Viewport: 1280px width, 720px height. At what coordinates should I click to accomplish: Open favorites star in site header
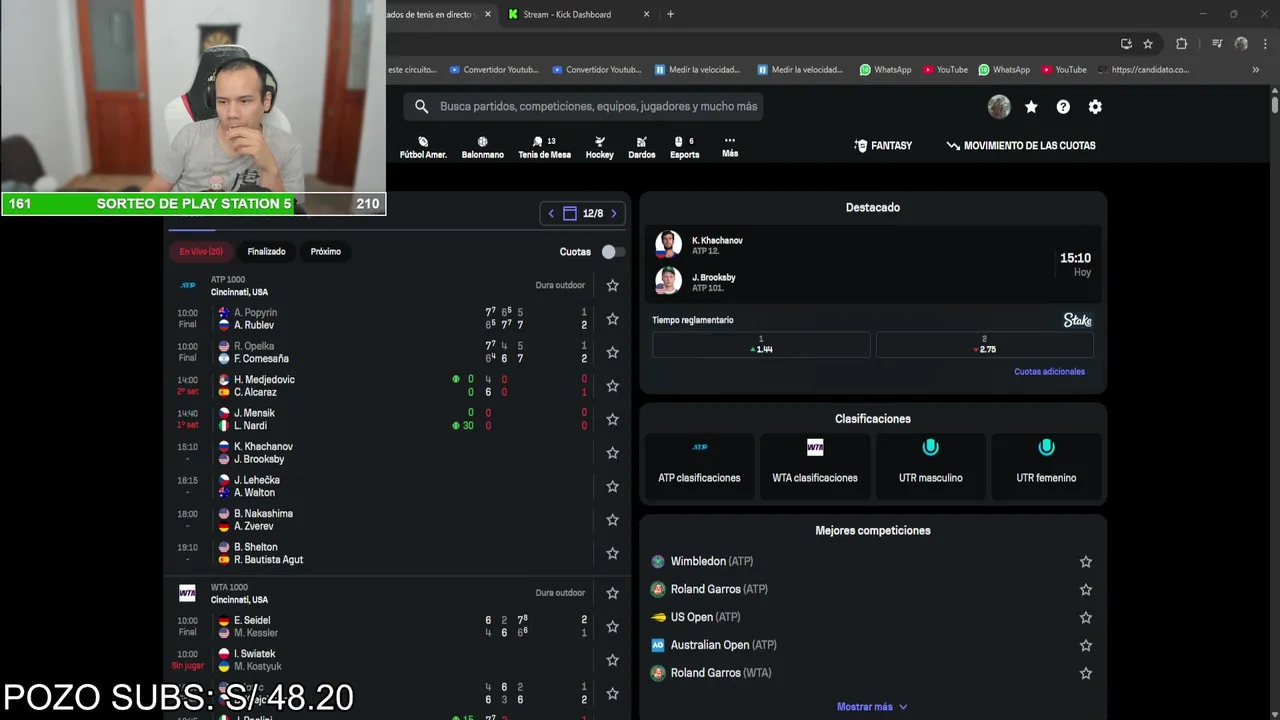1031,107
